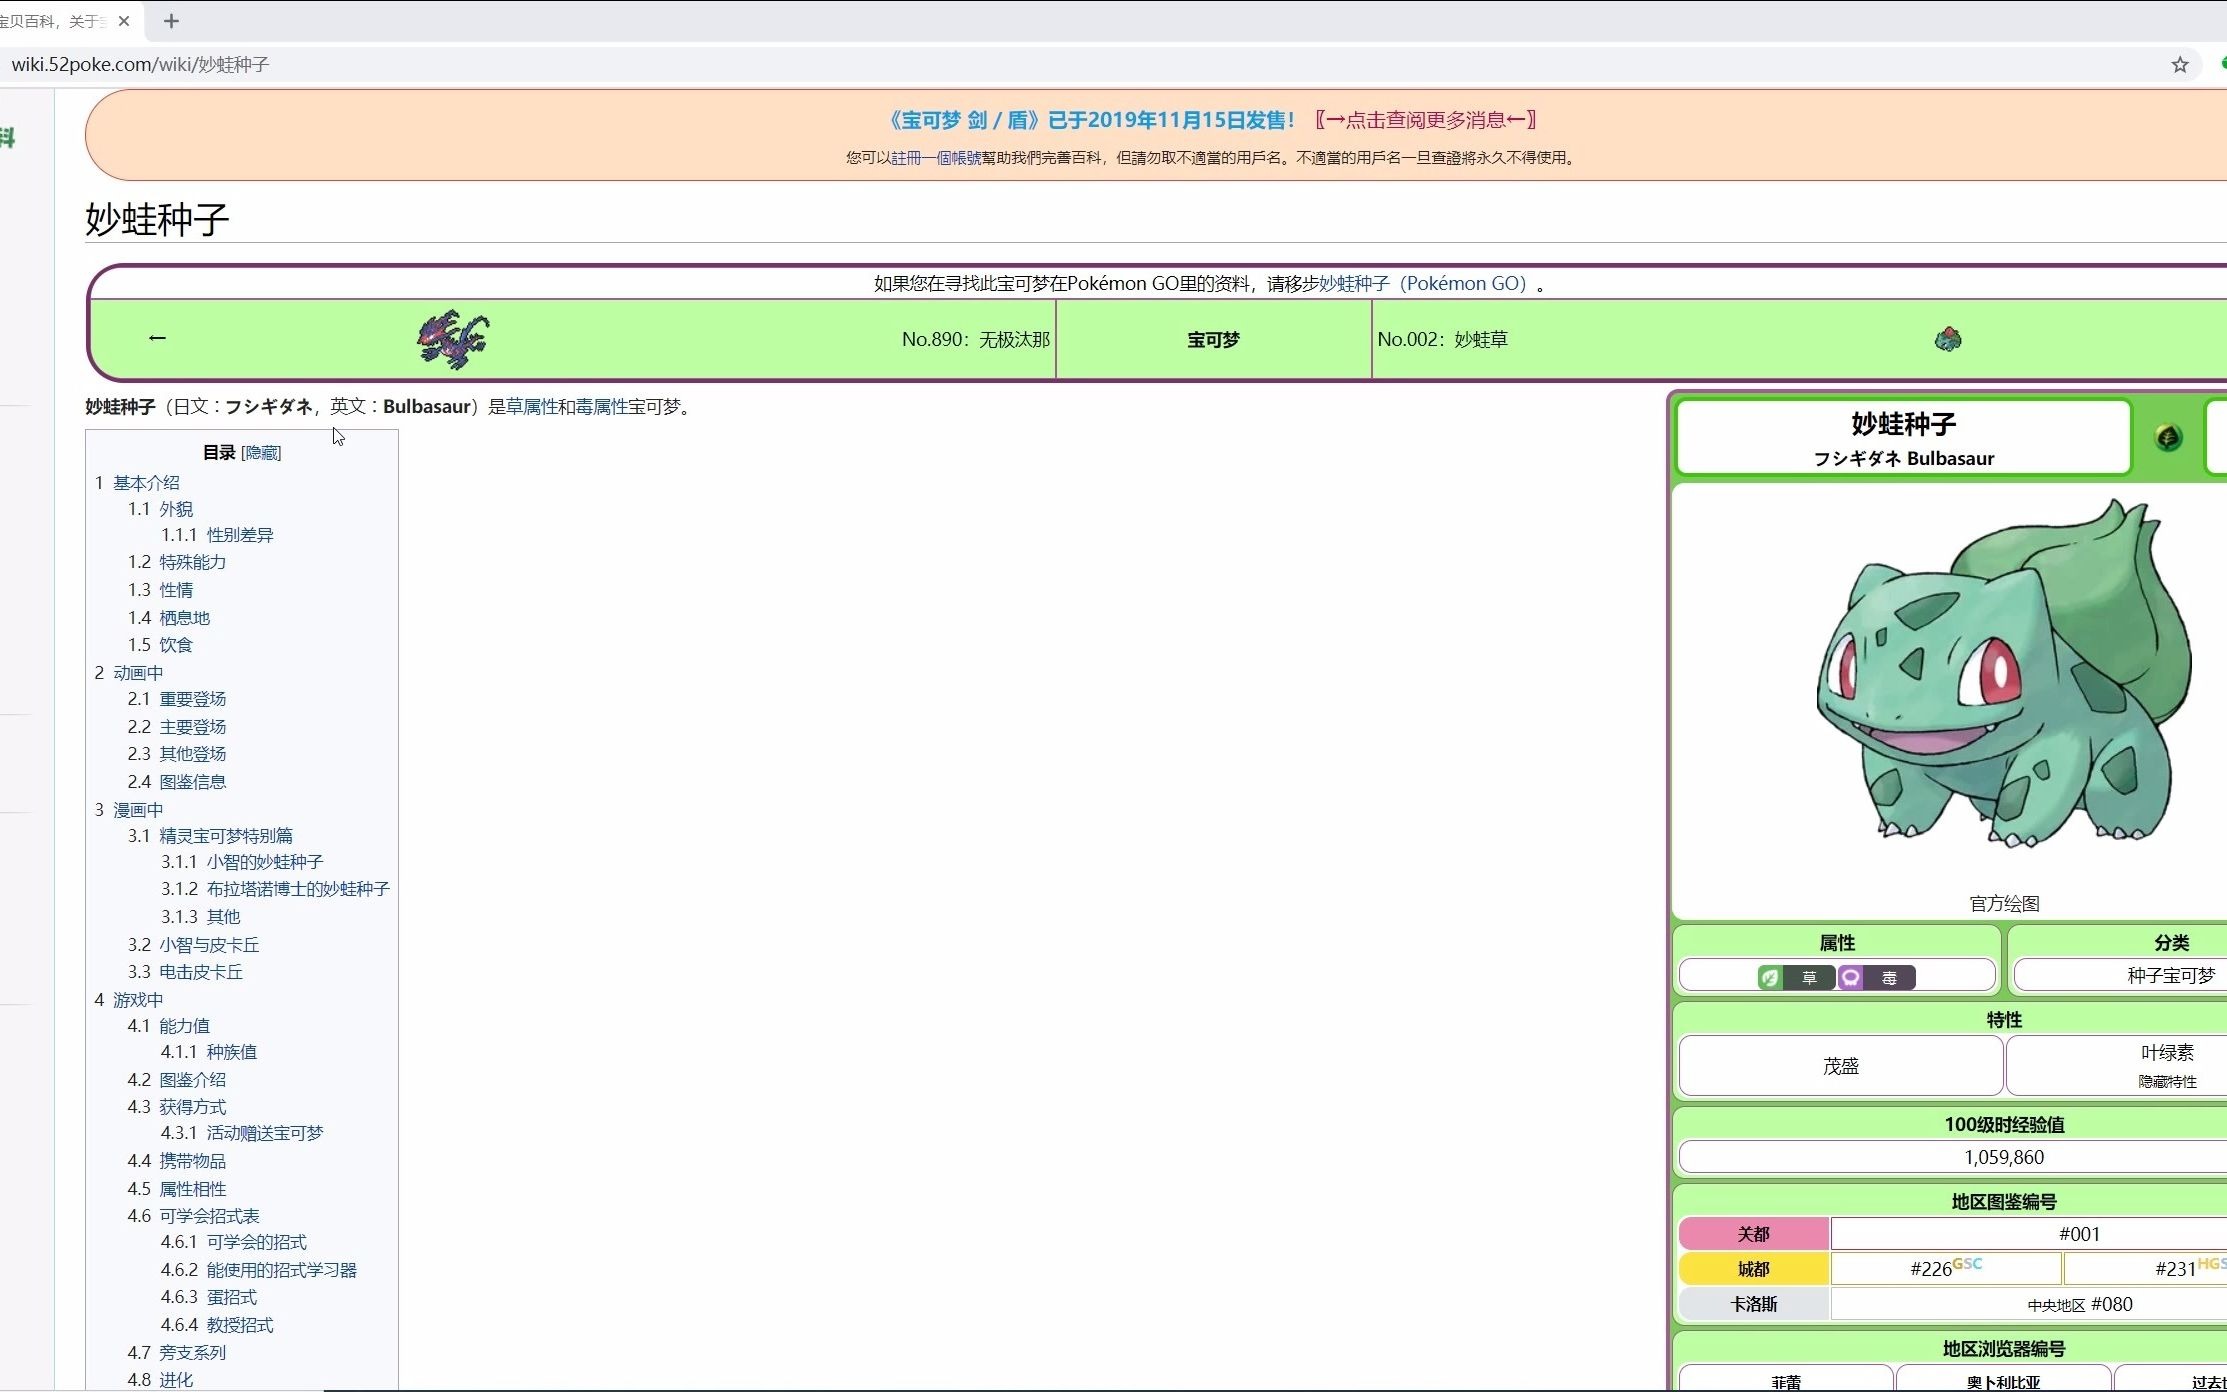
Task: Click the poison type icon
Action: [x=1850, y=977]
